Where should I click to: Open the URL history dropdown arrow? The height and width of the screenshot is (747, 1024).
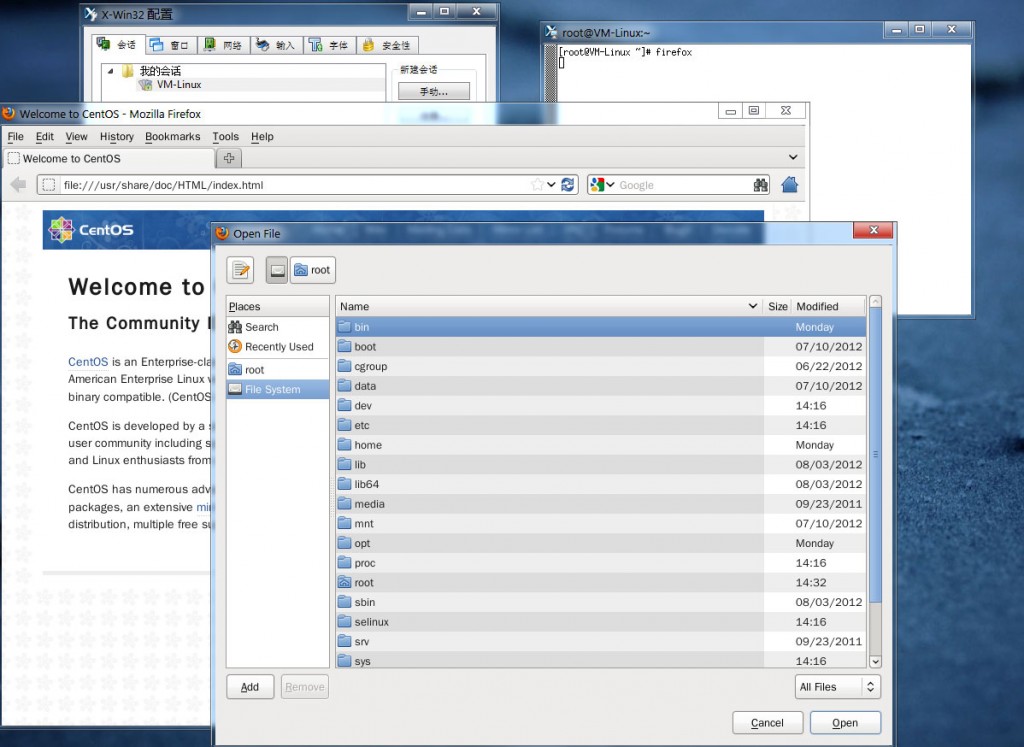pyautogui.click(x=551, y=185)
